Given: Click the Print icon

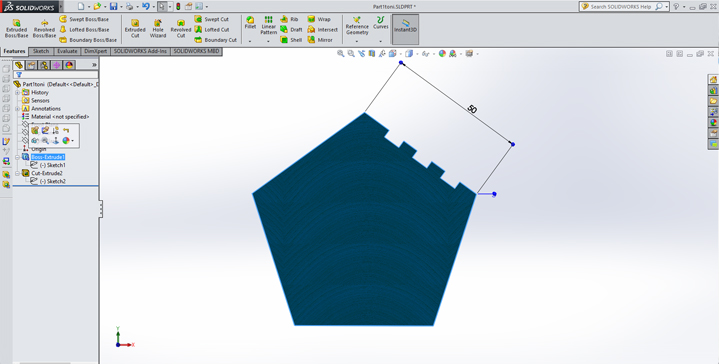Looking at the screenshot, I should coord(129,6).
